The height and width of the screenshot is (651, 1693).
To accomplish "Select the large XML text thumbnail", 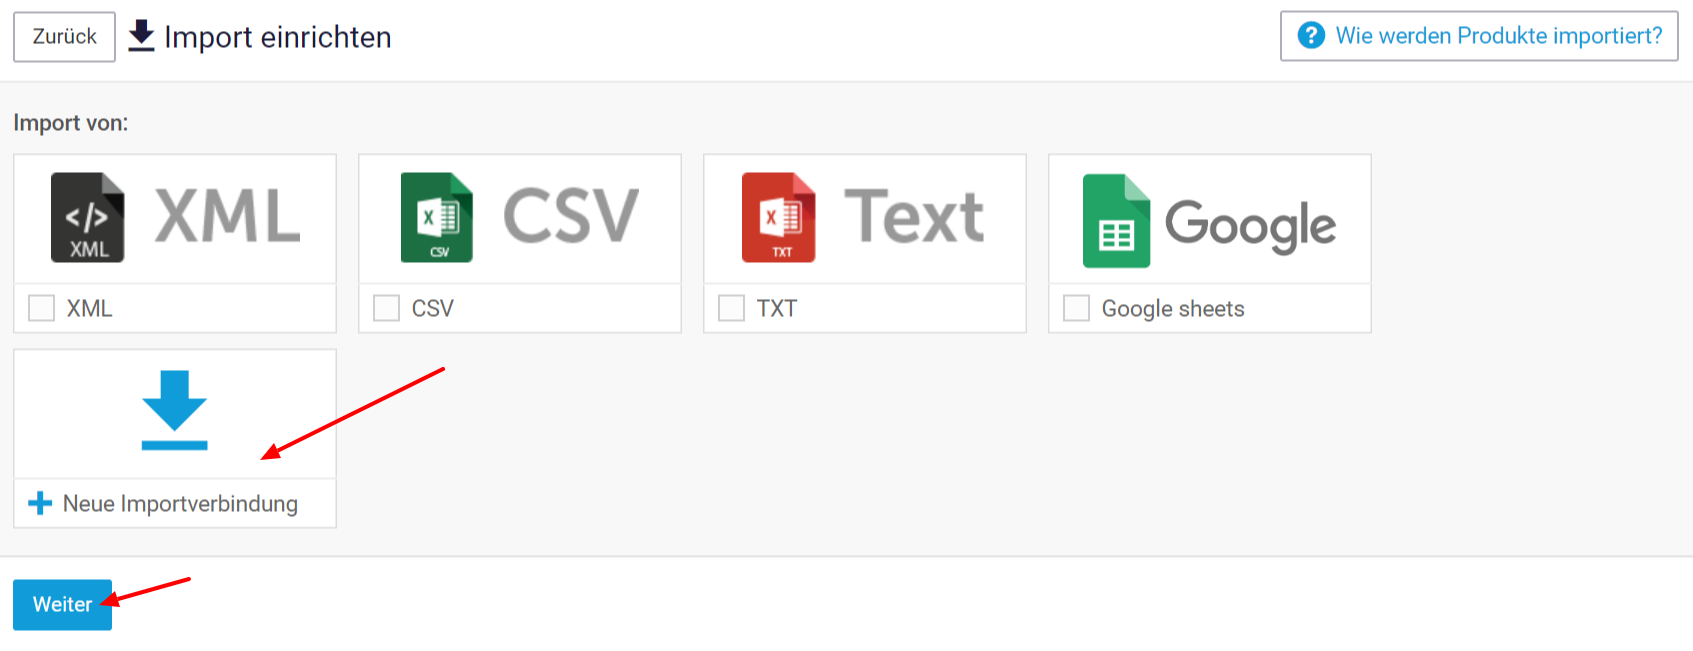I will click(228, 216).
